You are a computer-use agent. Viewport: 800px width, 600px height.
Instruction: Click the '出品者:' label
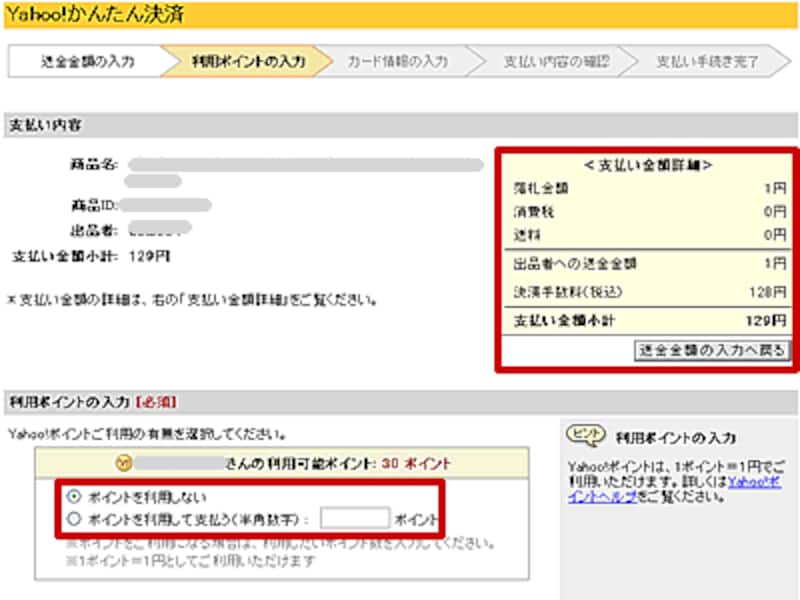pyautogui.click(x=94, y=231)
